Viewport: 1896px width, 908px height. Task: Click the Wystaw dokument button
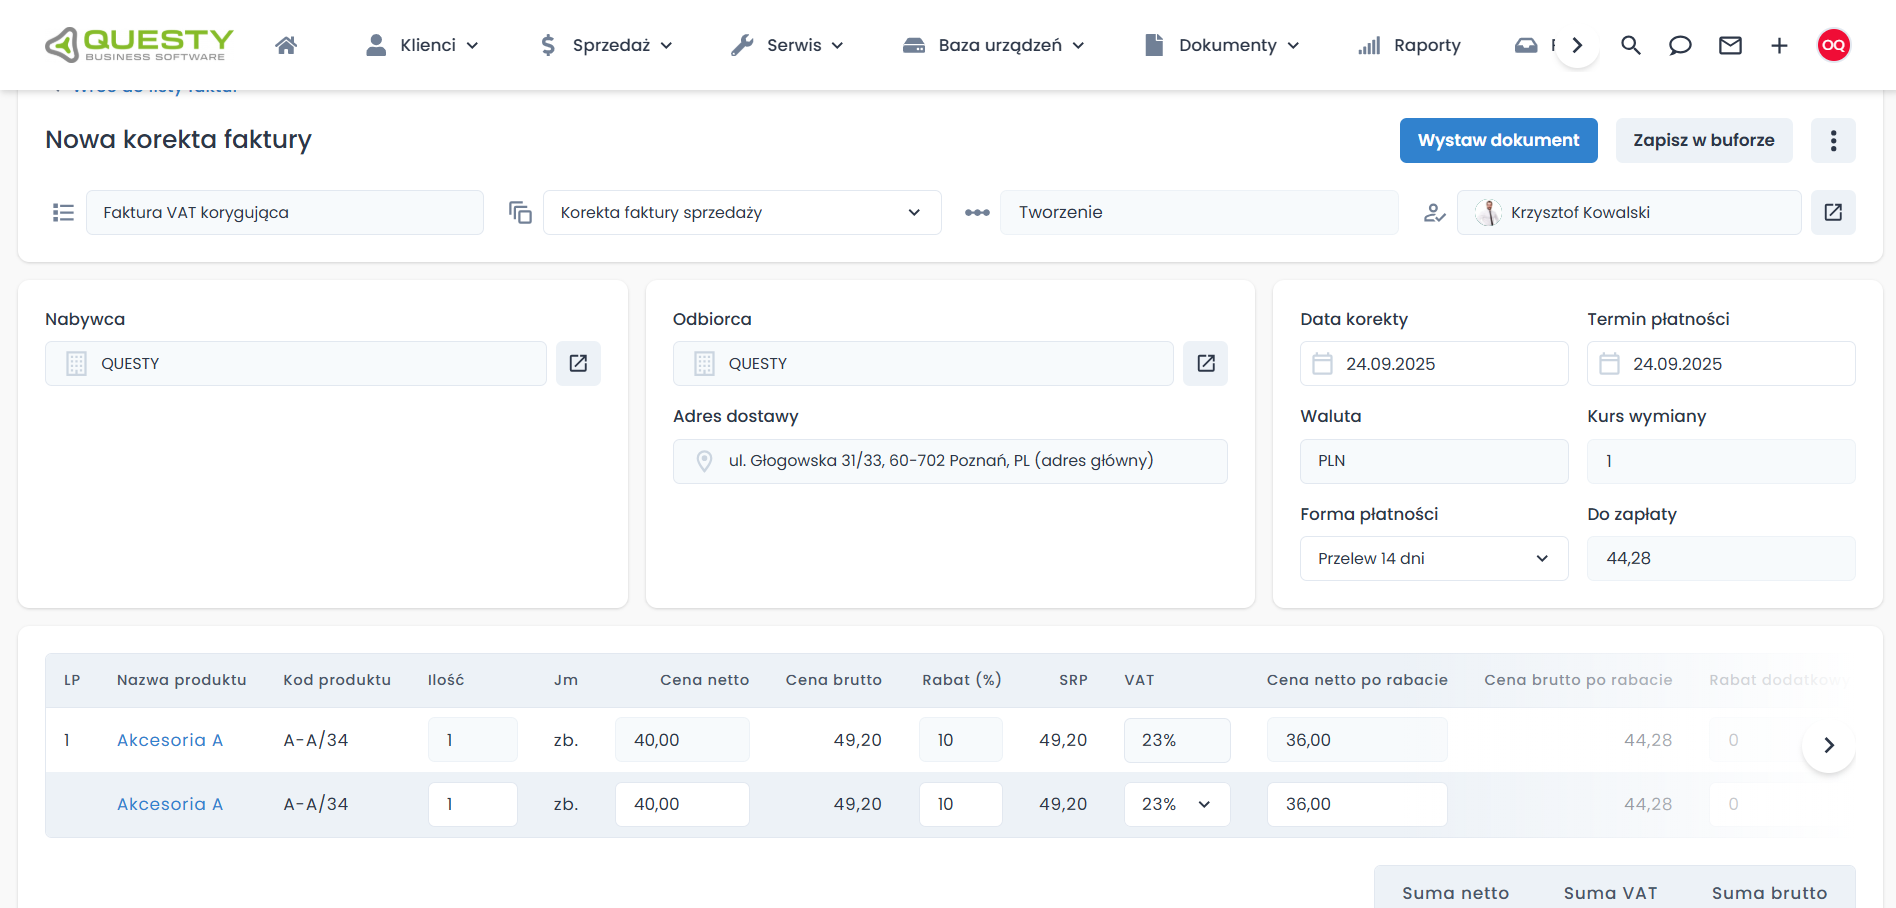click(1498, 140)
